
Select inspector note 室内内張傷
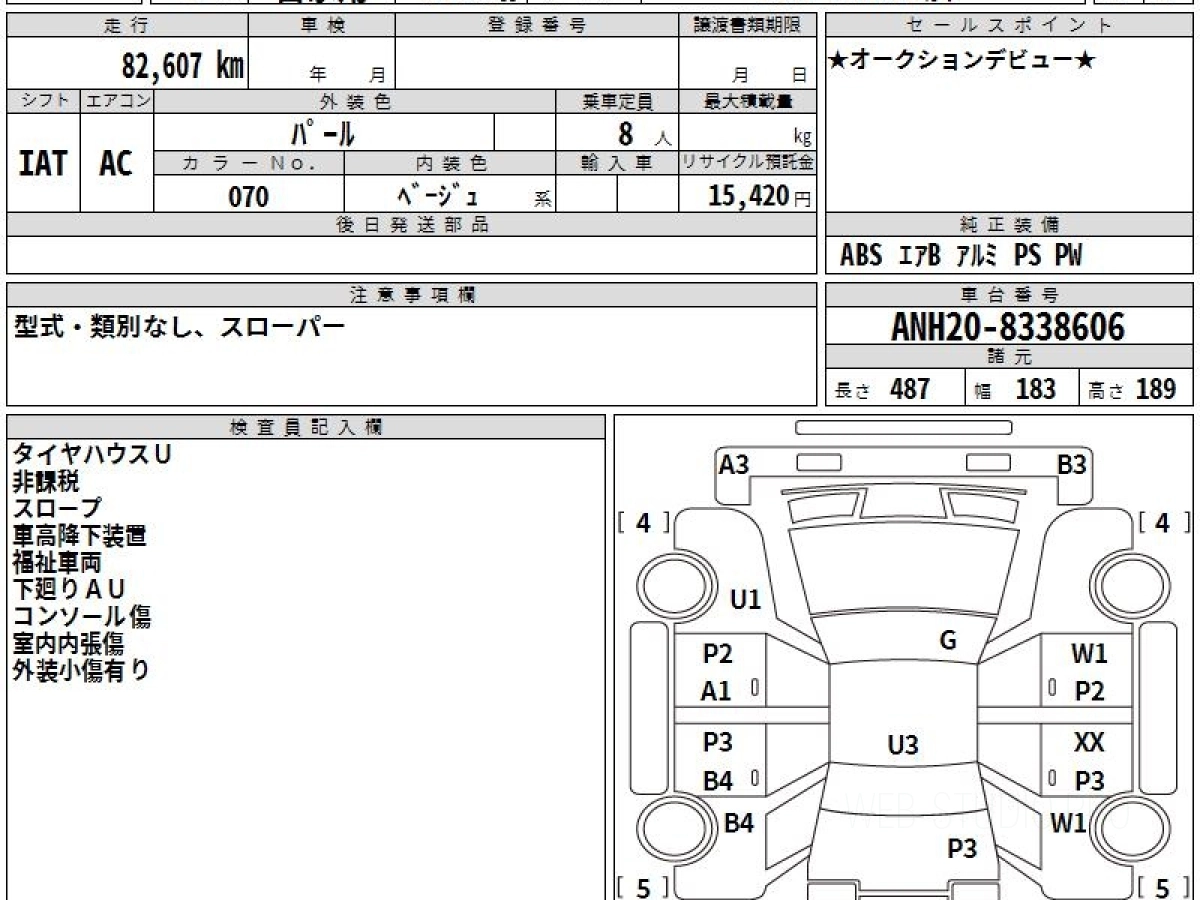coord(68,643)
